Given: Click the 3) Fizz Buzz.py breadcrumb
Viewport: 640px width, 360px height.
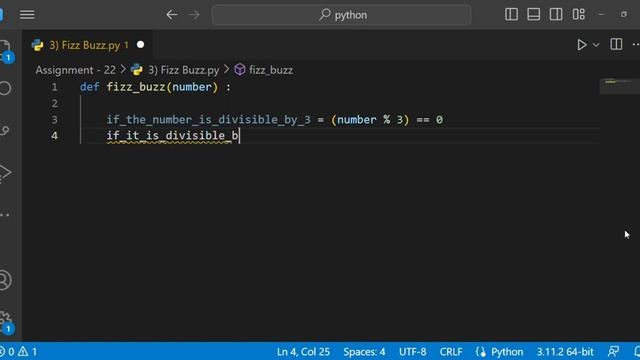Looking at the screenshot, I should 183,70.
